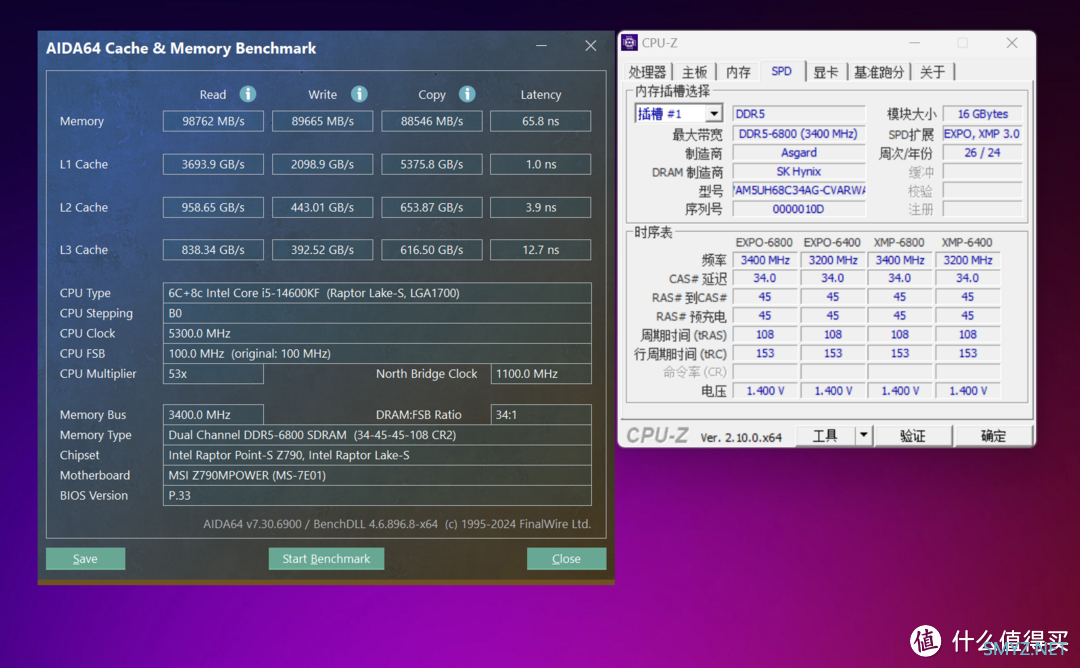The image size is (1080, 668).
Task: Open the 内存 tab in CPU-Z
Action: point(738,72)
